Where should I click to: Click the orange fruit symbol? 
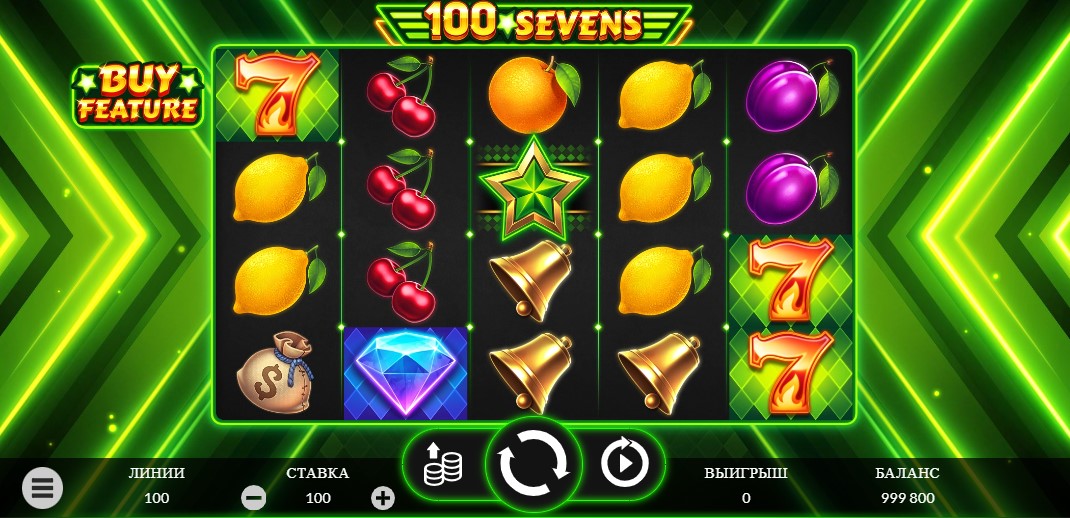[x=534, y=94]
